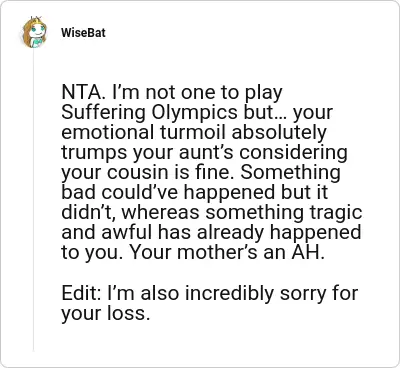Click the word trumps in the comment

click(94, 153)
